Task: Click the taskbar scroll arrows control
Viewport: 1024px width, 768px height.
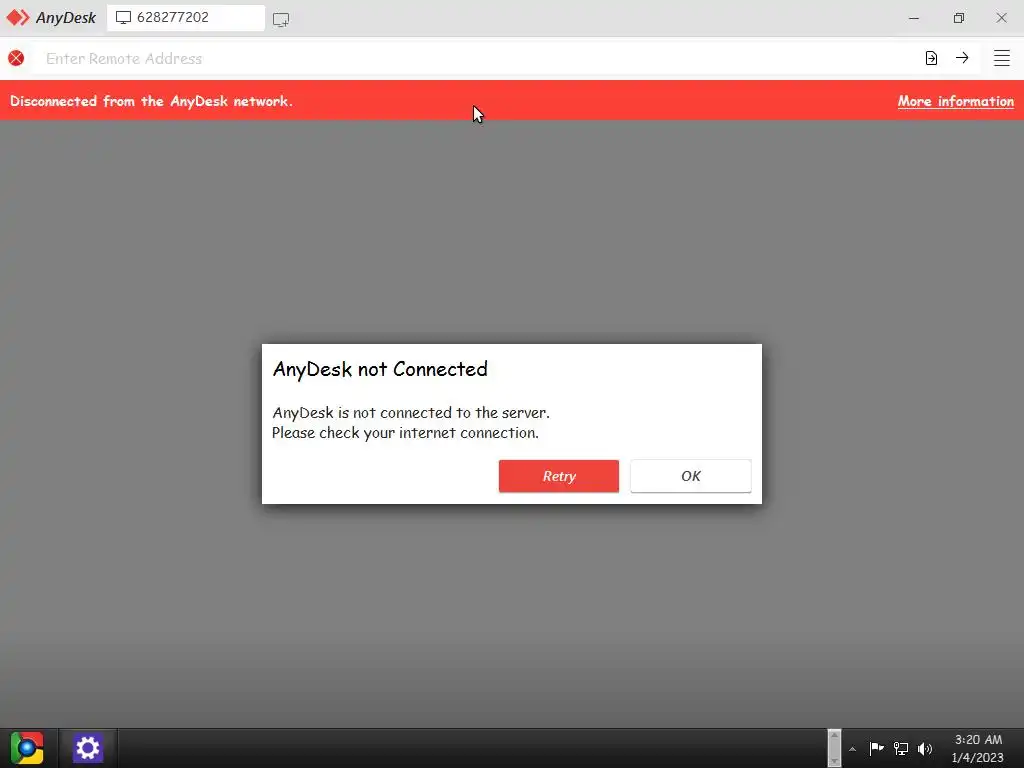Action: click(x=834, y=748)
